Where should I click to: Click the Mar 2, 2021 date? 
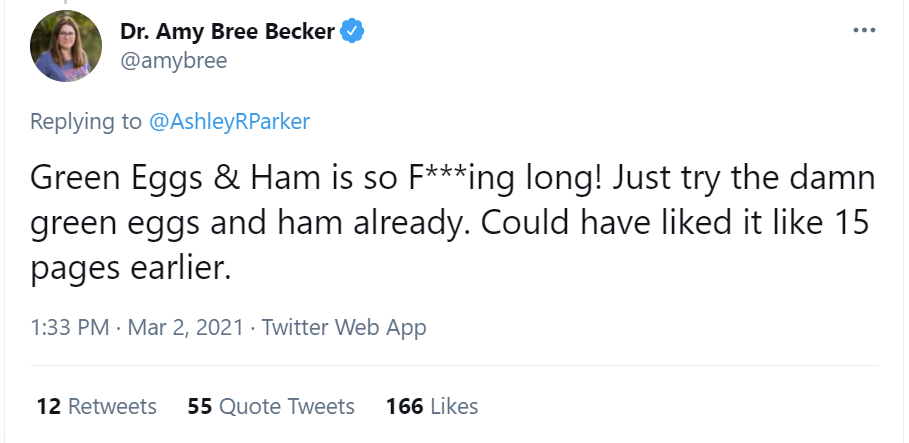click(x=186, y=327)
